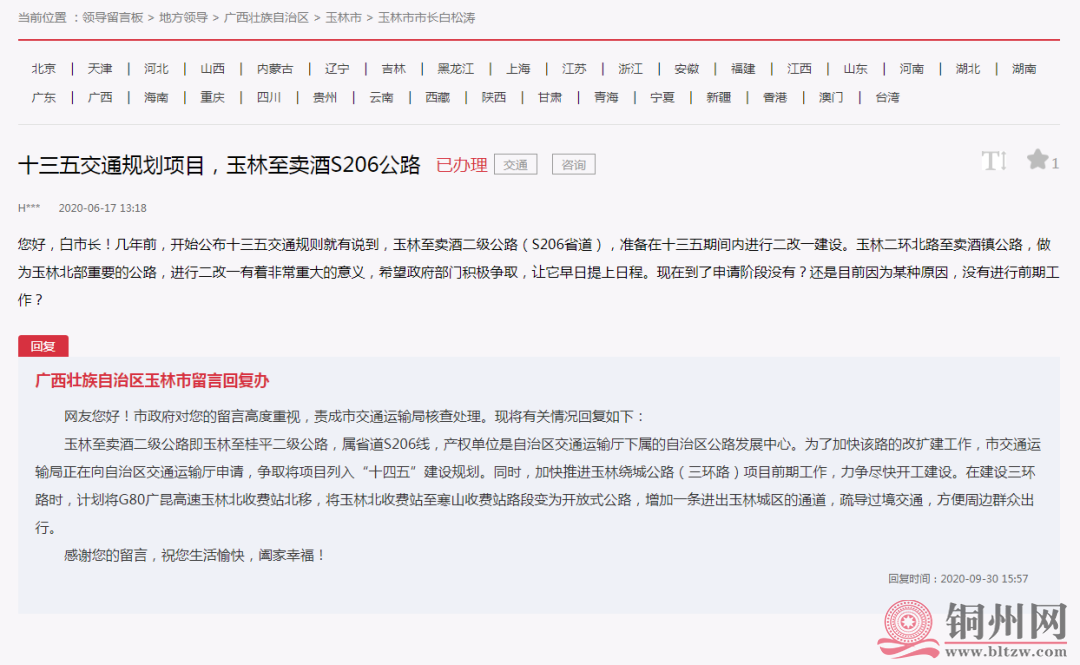Choose 广西 in province navigation
The width and height of the screenshot is (1080, 665).
coord(100,97)
